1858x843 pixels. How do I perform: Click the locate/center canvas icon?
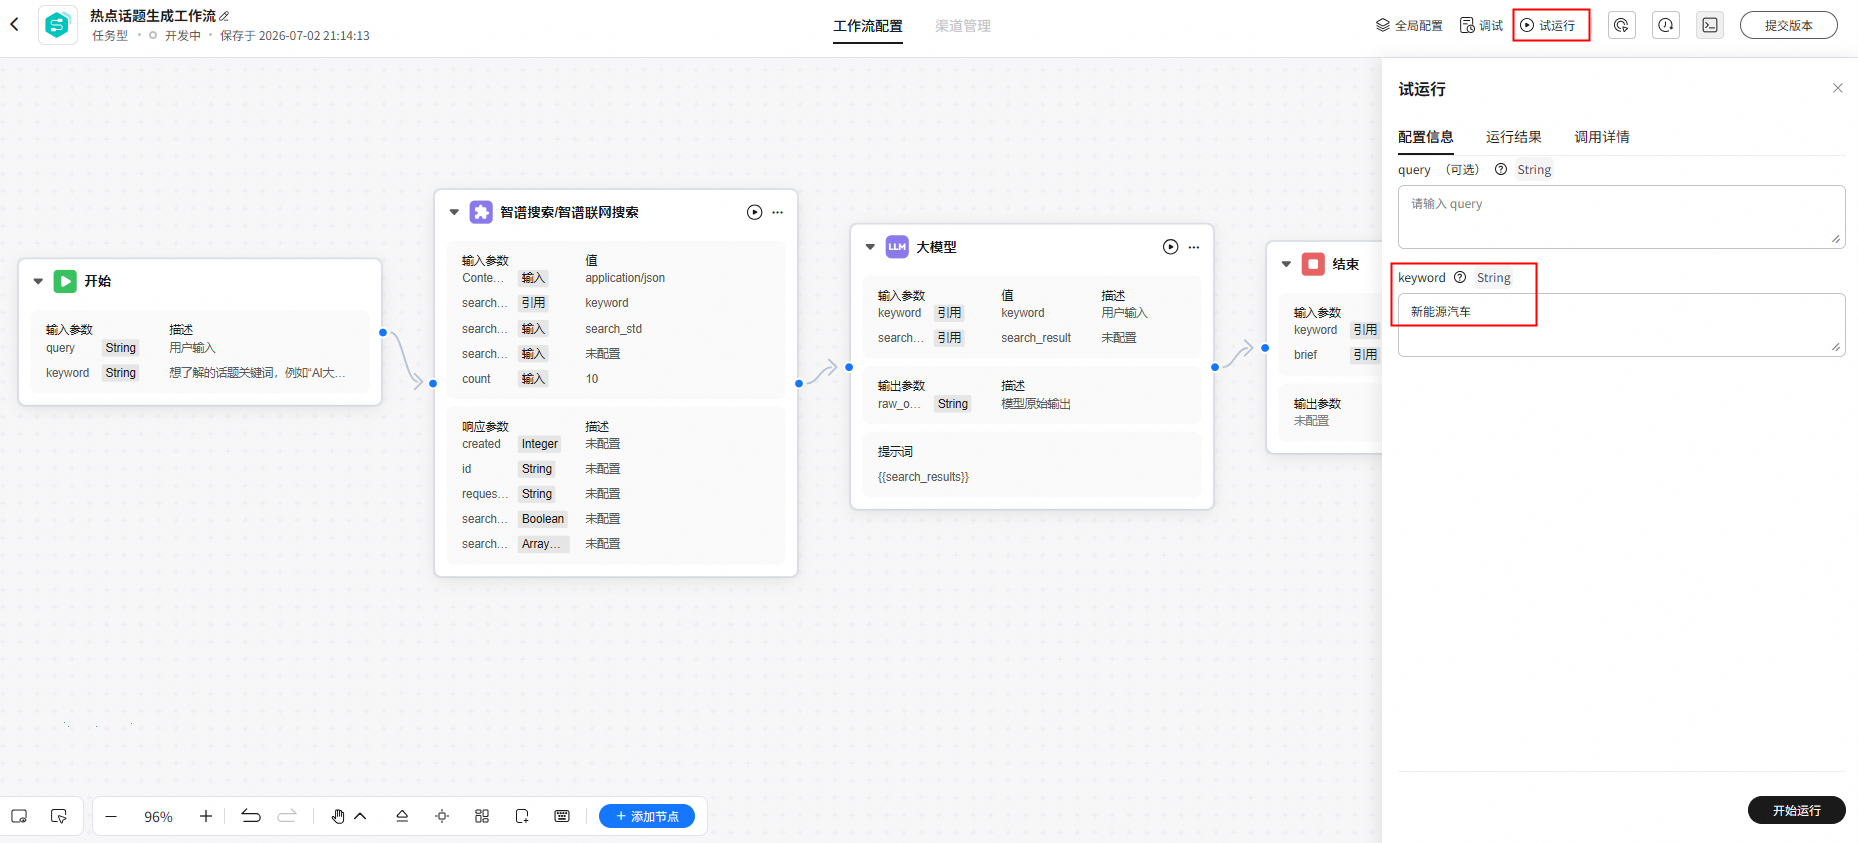tap(442, 816)
